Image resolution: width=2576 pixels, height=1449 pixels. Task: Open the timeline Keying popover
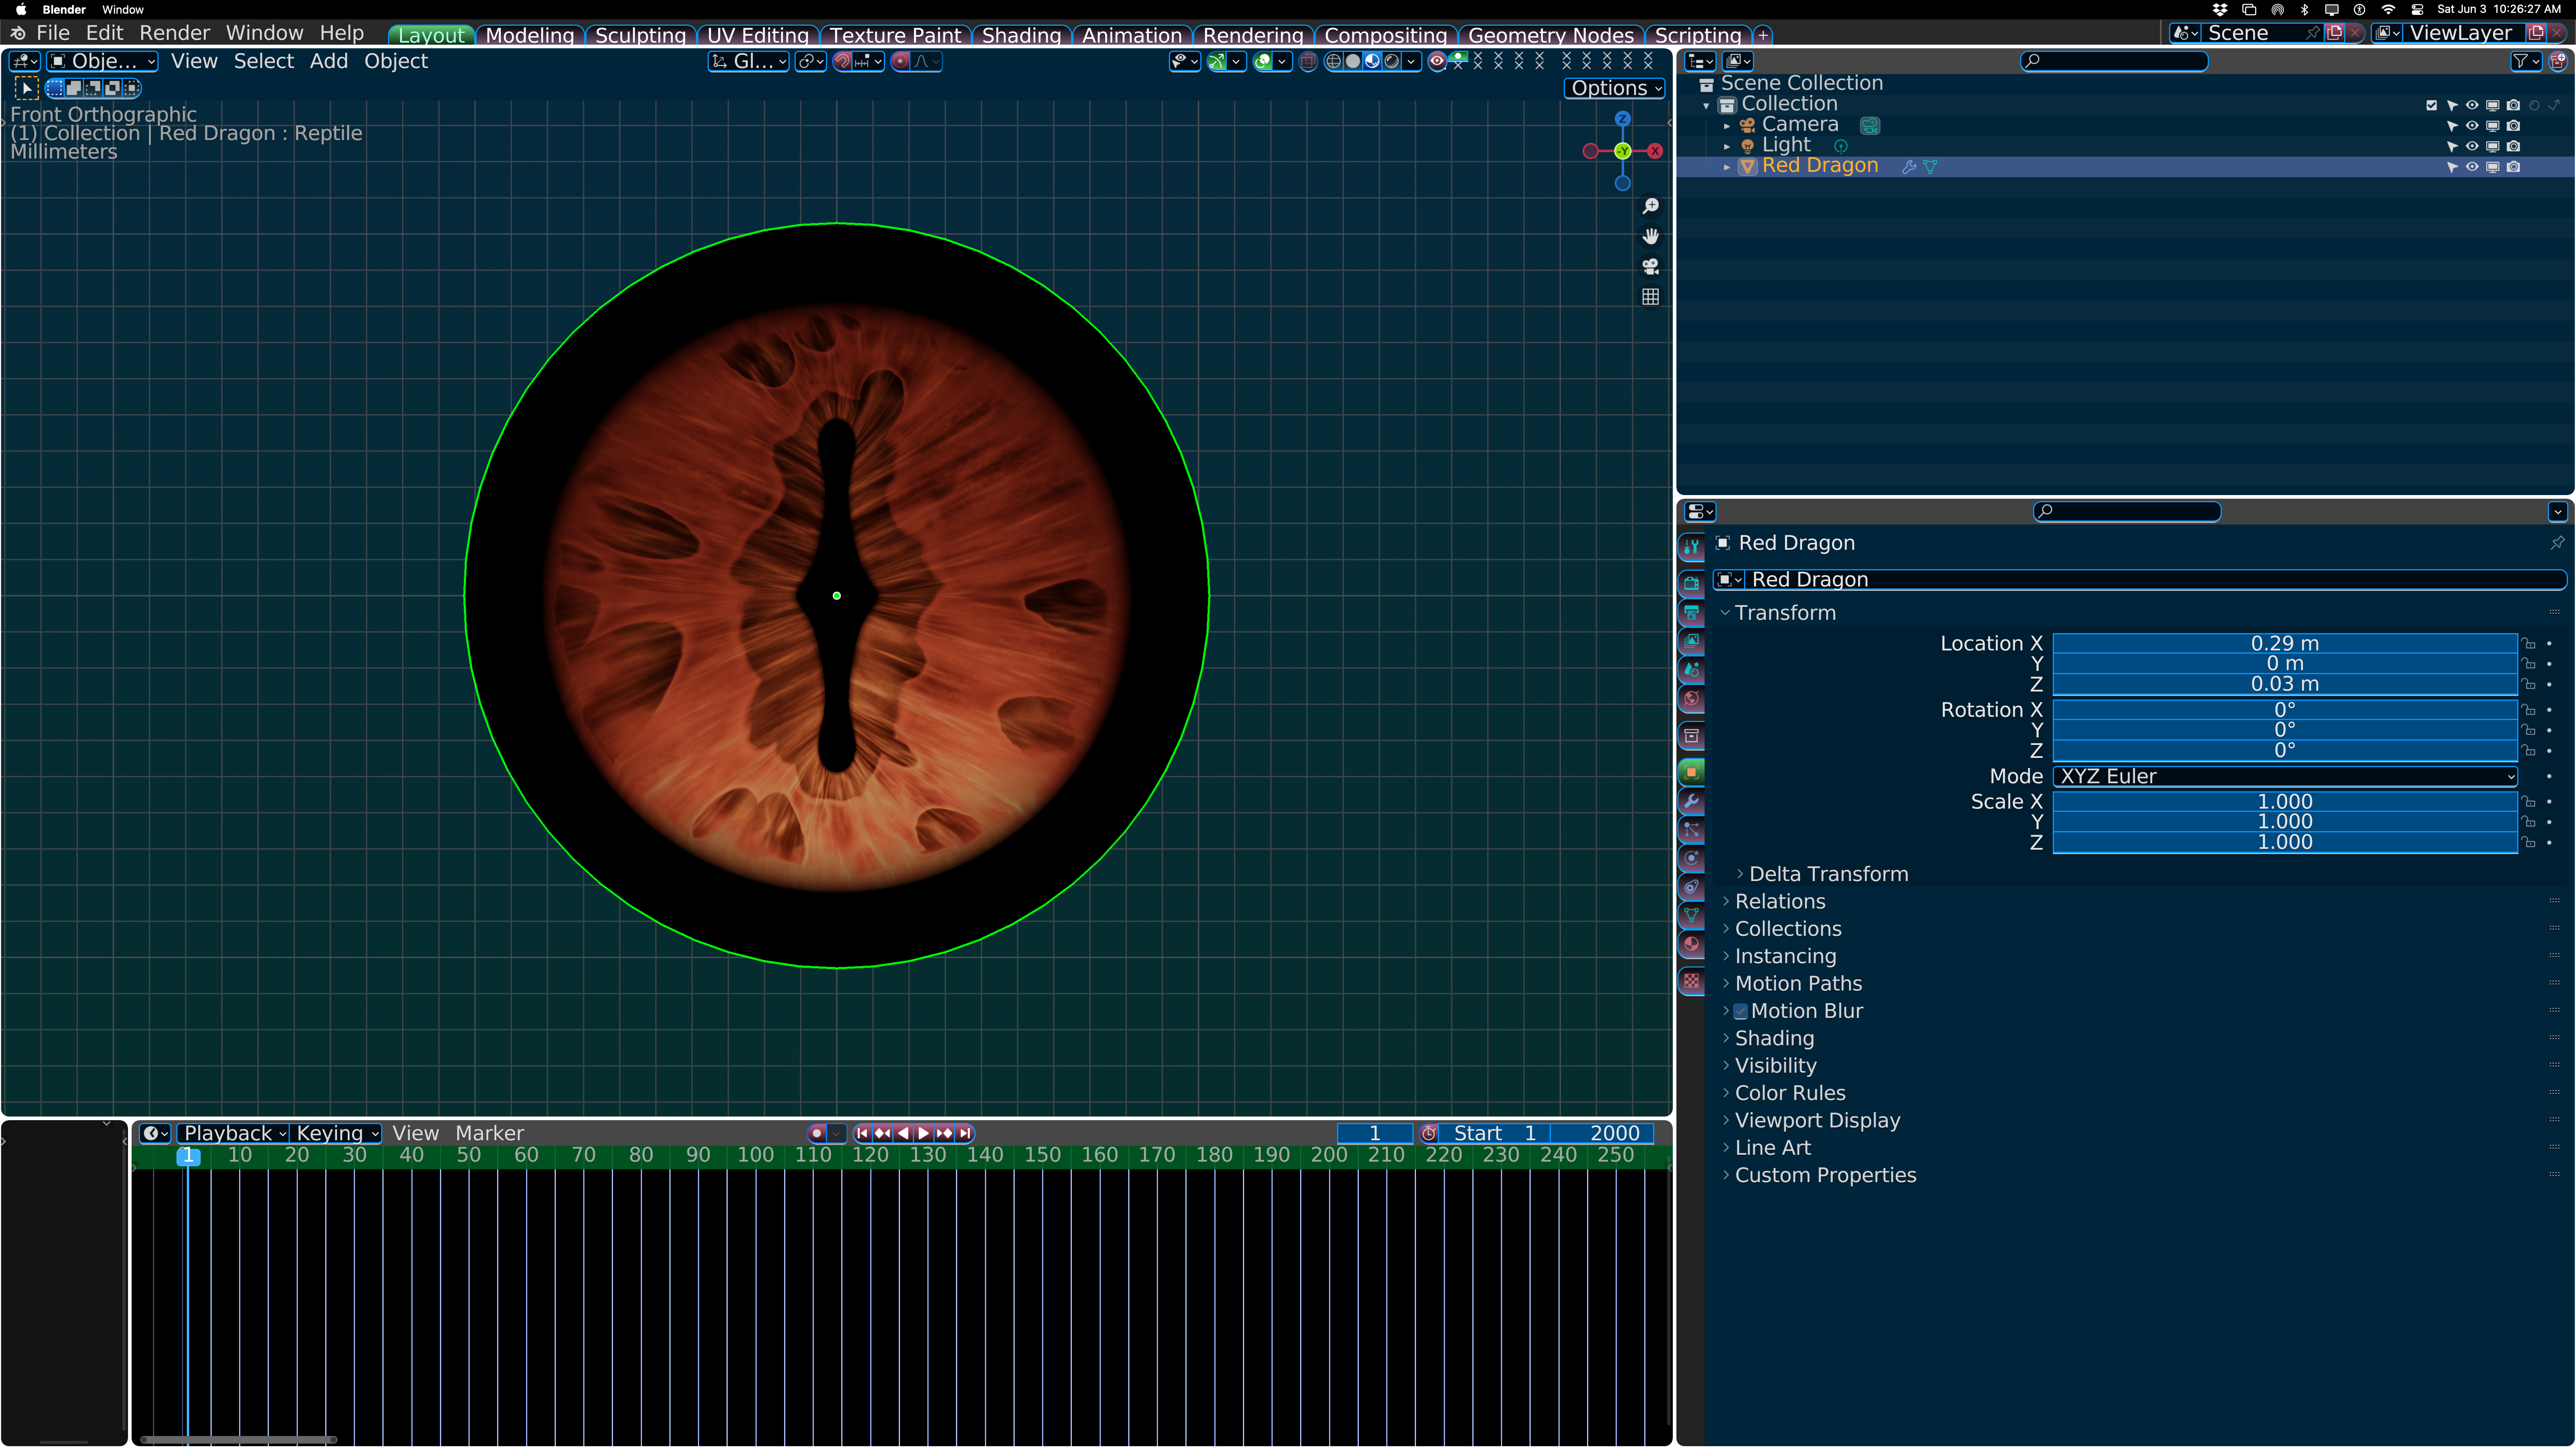(x=337, y=1133)
